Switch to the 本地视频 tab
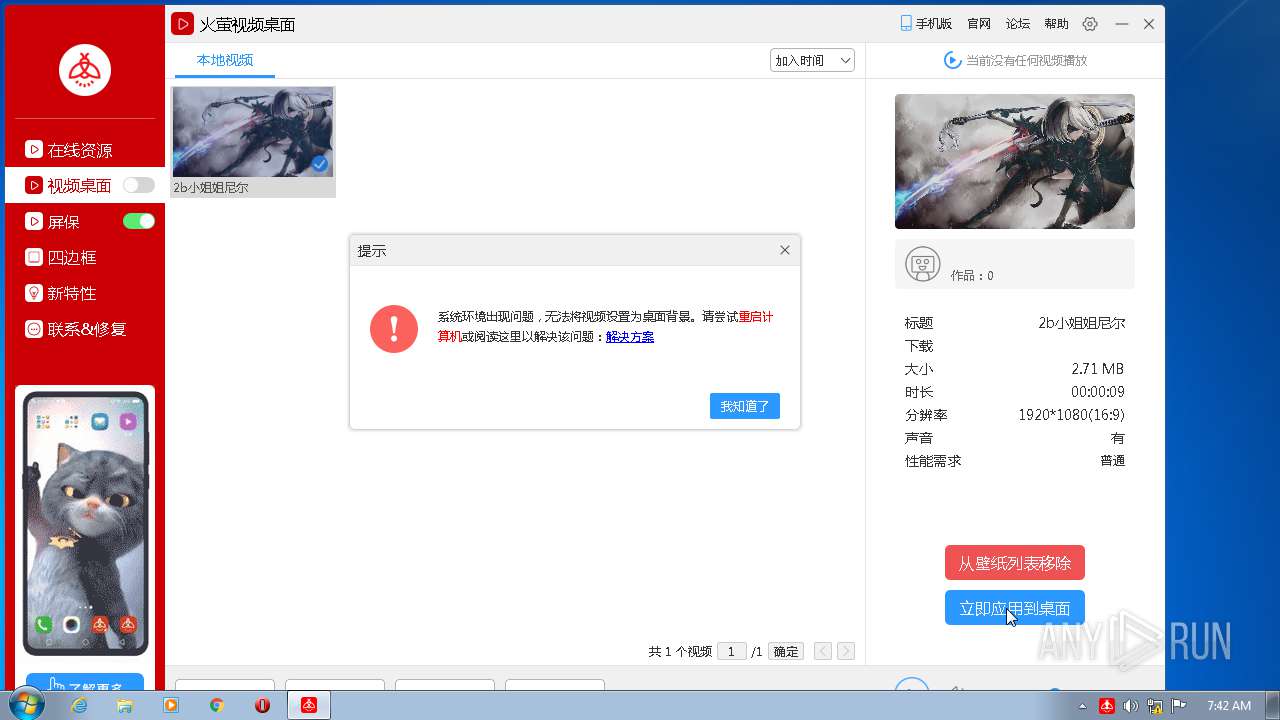This screenshot has width=1280, height=720. click(225, 60)
